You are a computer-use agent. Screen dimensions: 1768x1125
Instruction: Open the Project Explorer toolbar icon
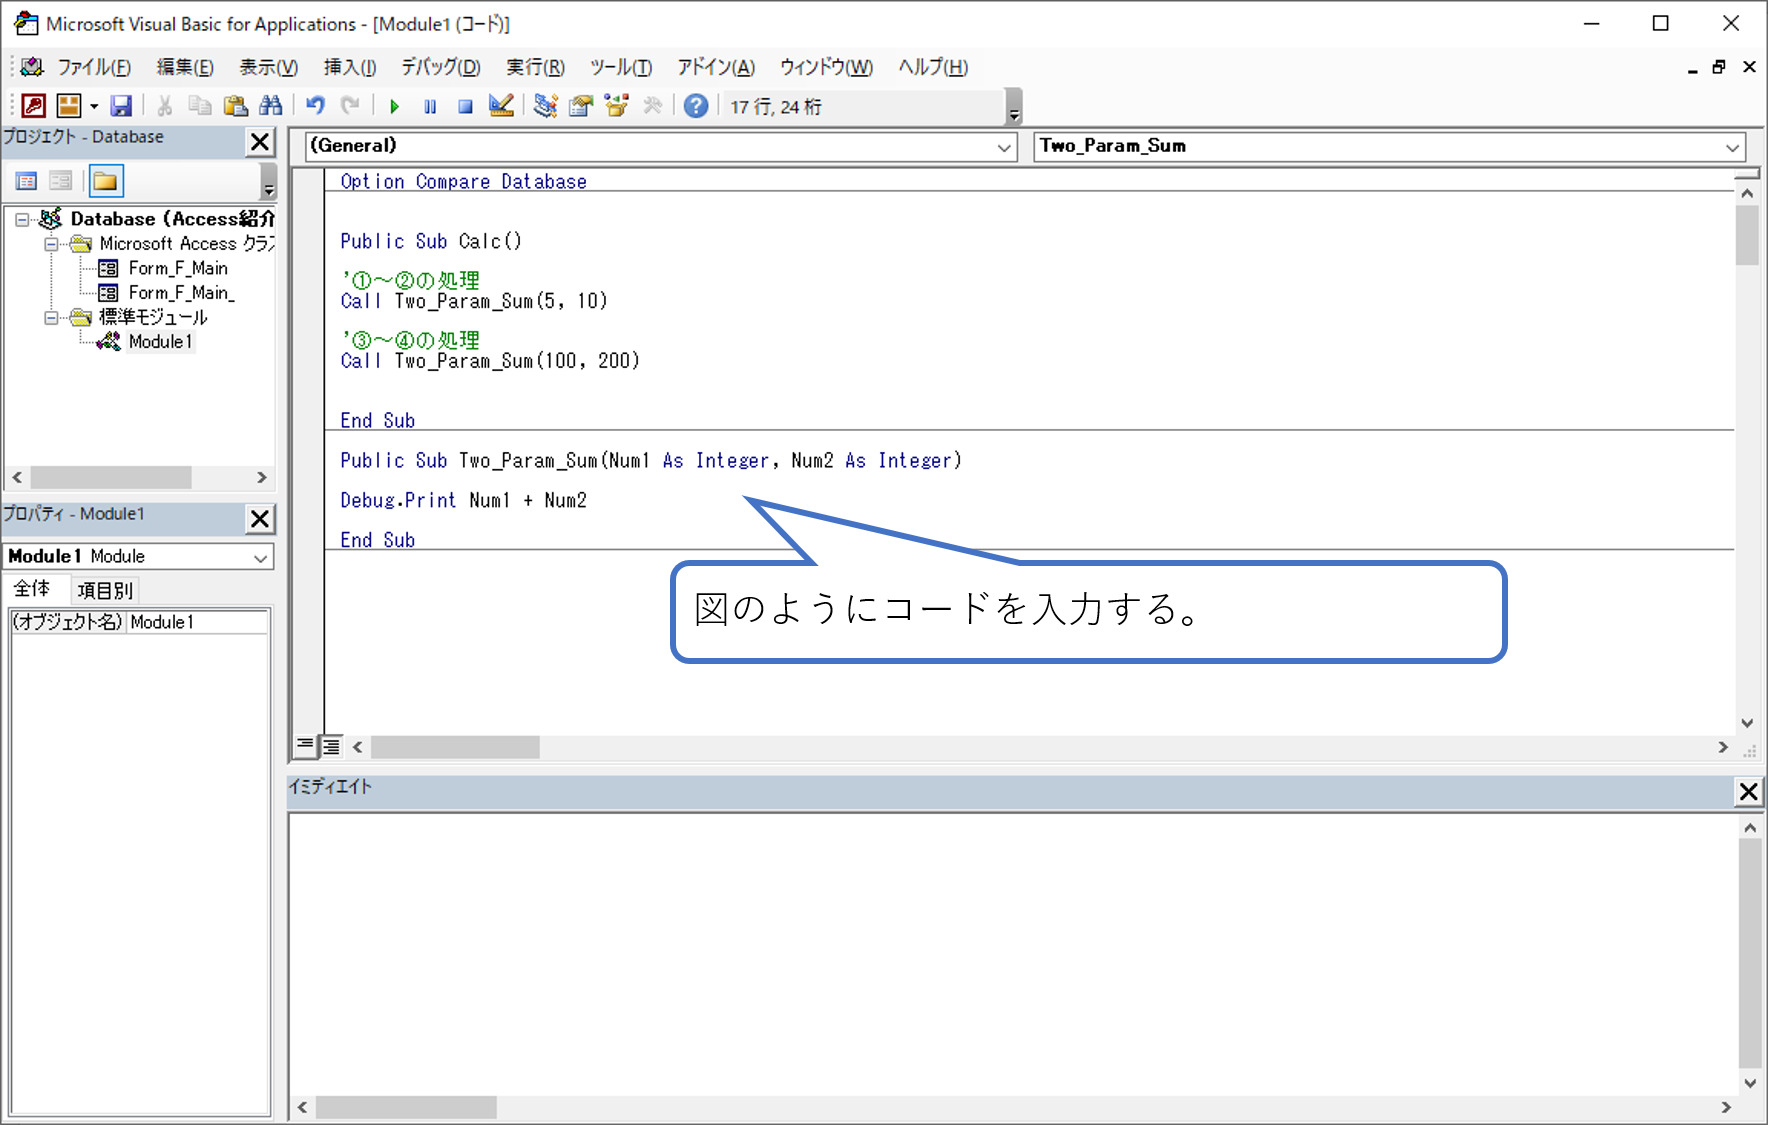point(545,106)
